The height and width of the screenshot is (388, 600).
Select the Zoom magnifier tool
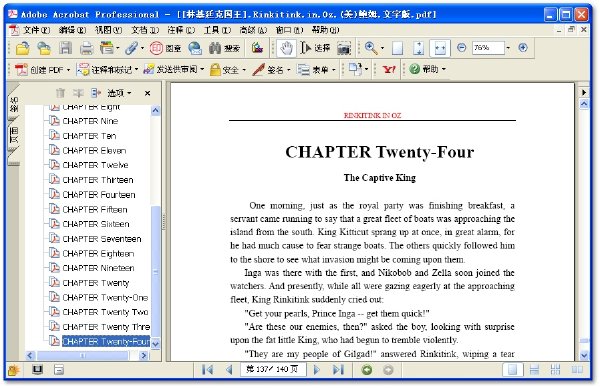[x=371, y=48]
